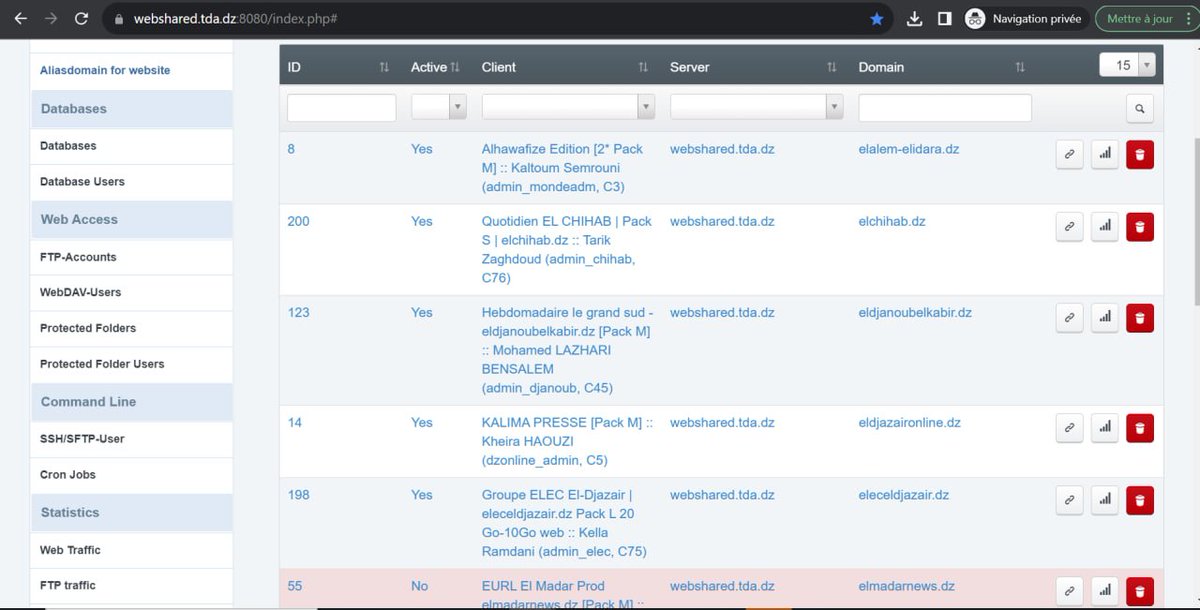Open Databases item in sidebar

coord(68,146)
